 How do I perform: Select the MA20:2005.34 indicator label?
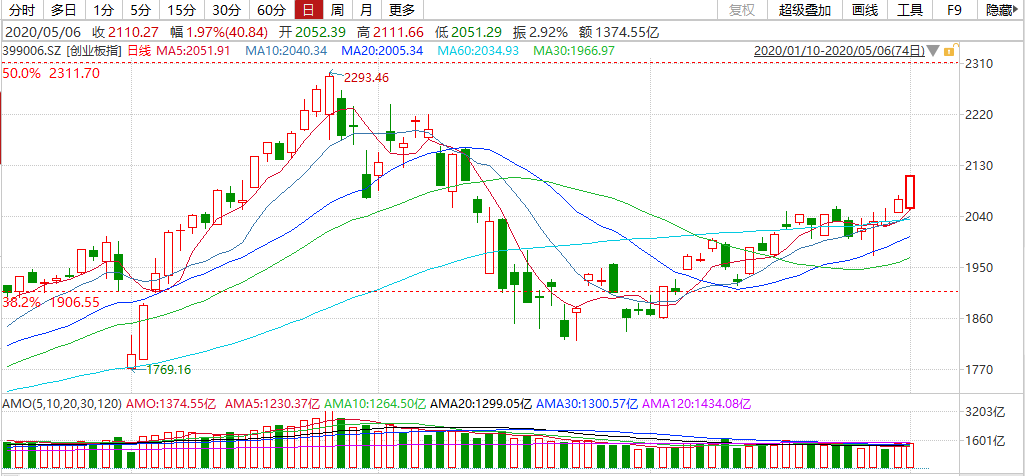(382, 50)
